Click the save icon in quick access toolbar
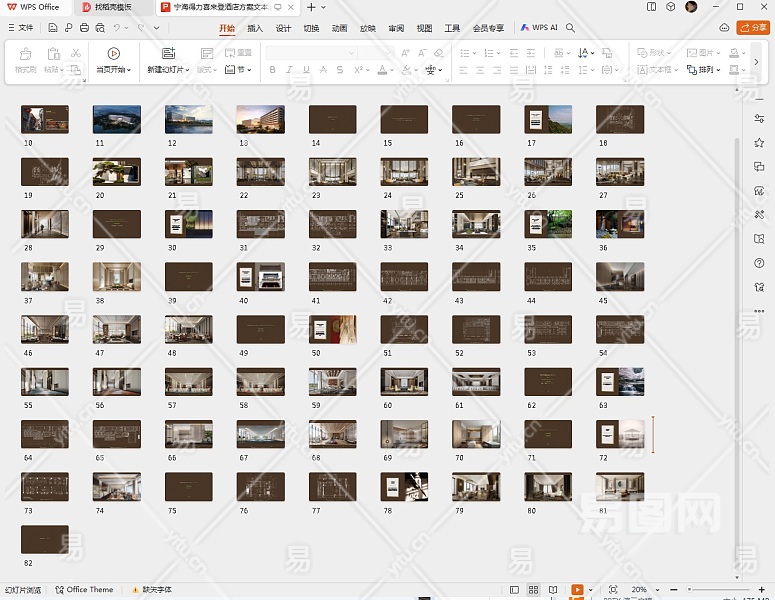 55,28
